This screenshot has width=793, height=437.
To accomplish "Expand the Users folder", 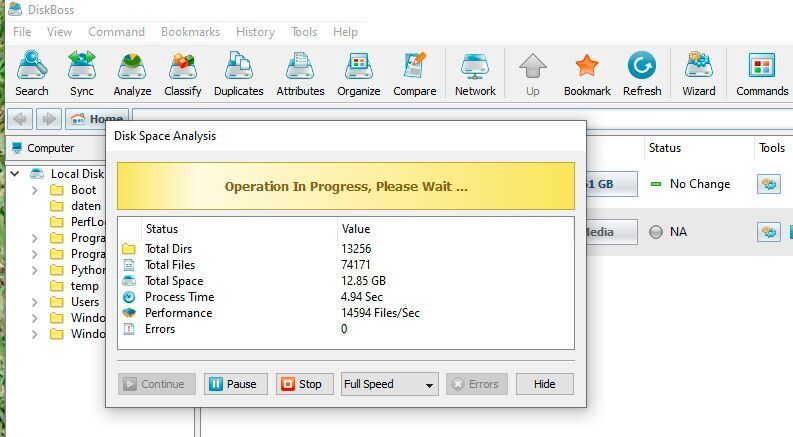I will [x=34, y=302].
